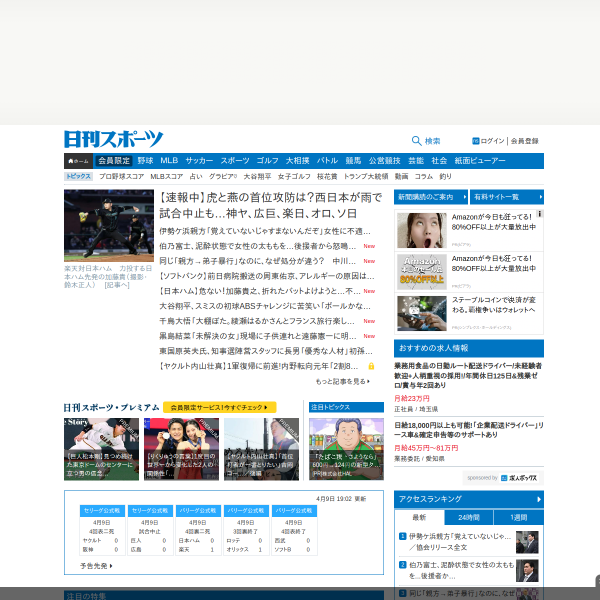Click 会員限定サービス!今すぐチェック yellow button
600x600 pixels.
pos(219,408)
